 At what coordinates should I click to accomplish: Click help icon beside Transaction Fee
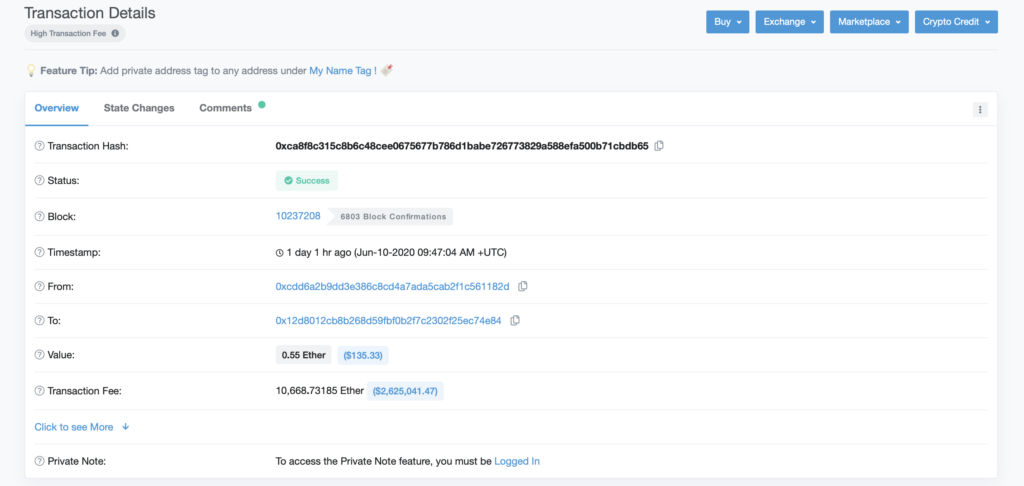pos(39,391)
